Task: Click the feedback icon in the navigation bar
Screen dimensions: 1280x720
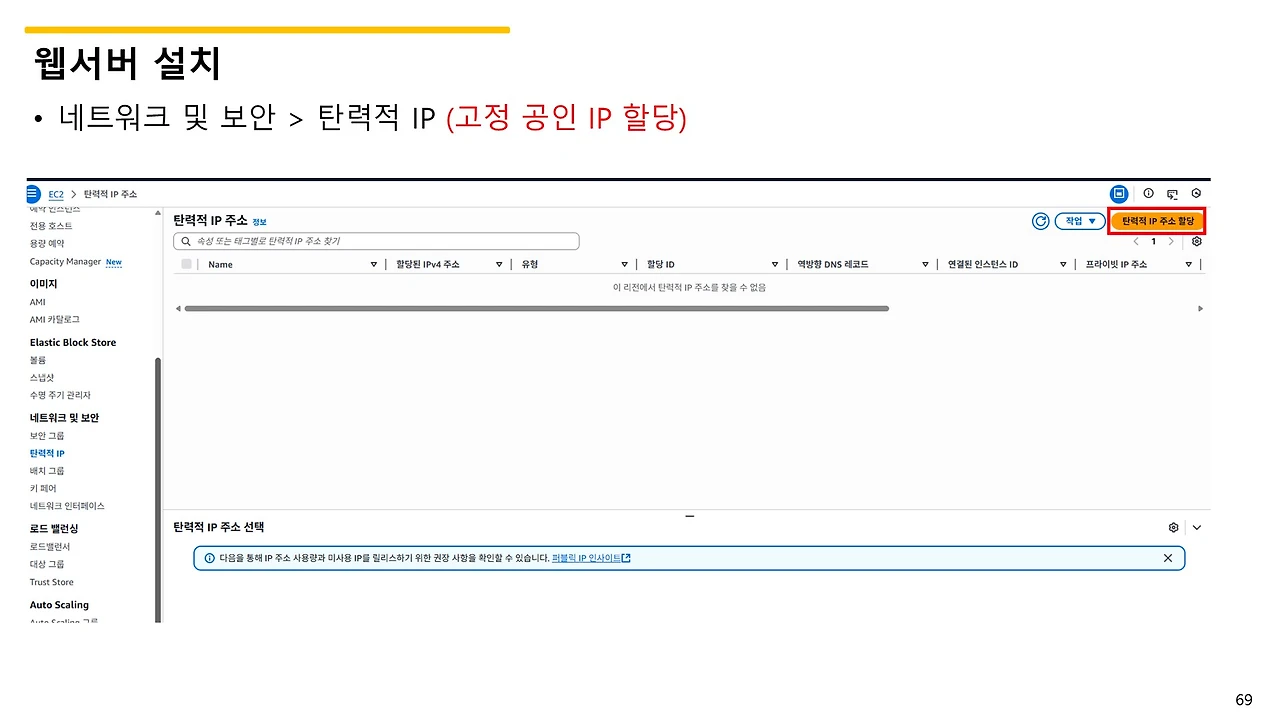Action: (x=1172, y=193)
